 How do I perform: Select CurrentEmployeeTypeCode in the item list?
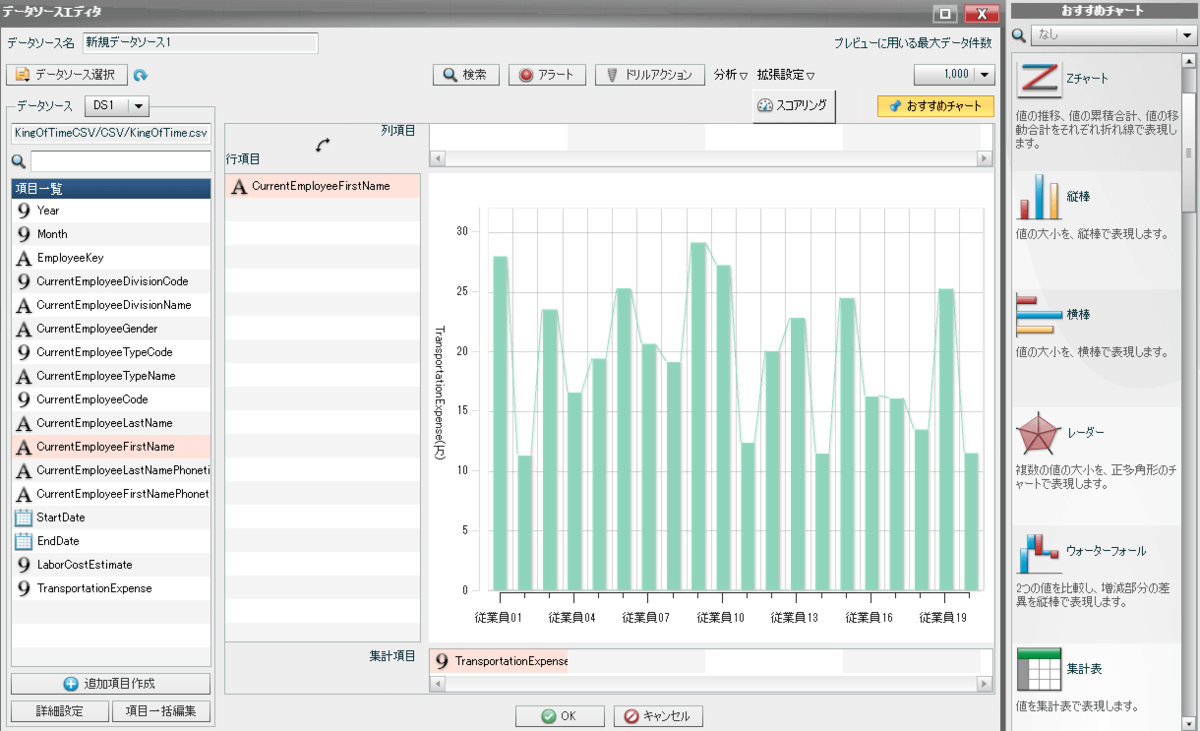click(x=111, y=352)
